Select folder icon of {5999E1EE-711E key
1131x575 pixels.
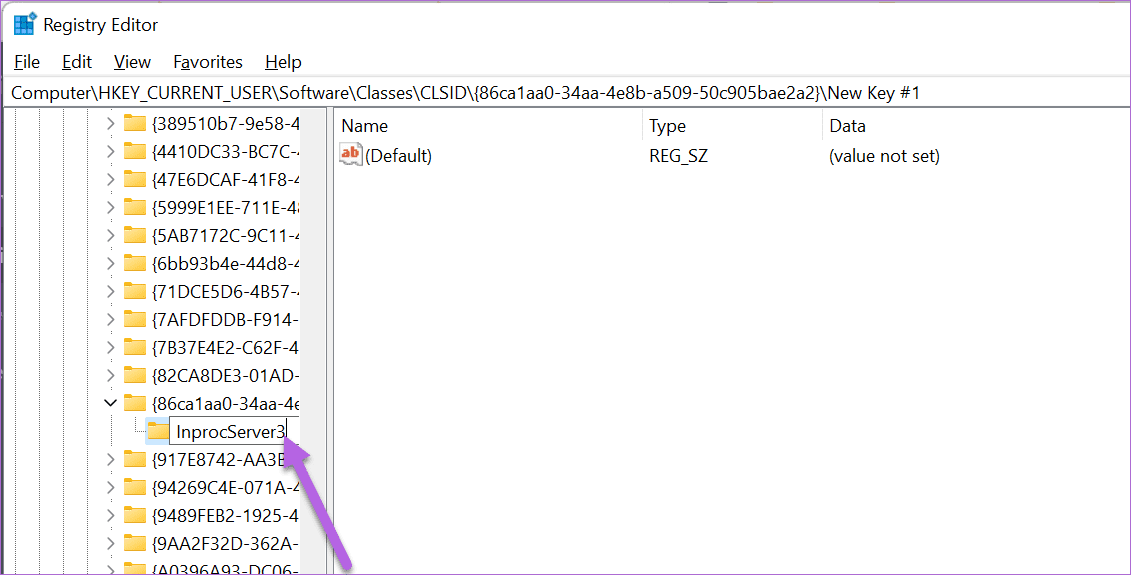click(135, 207)
